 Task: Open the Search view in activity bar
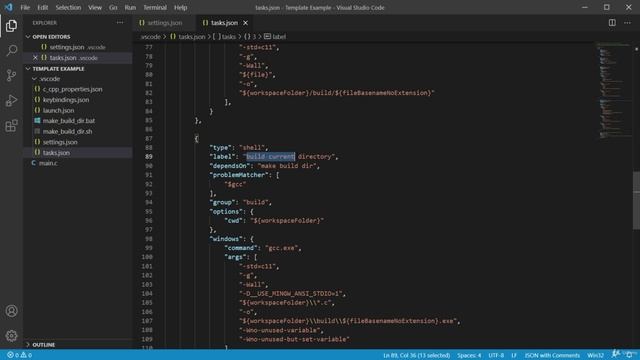coord(11,51)
